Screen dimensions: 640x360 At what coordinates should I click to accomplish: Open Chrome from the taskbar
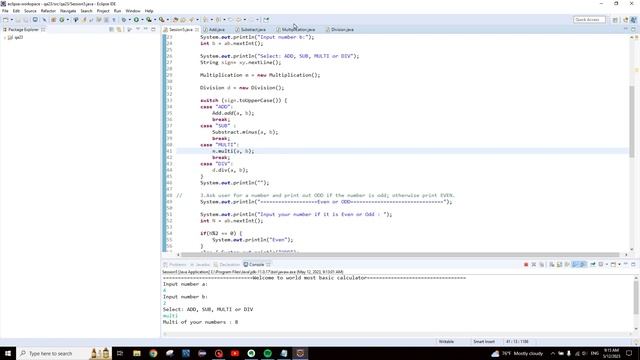153,353
